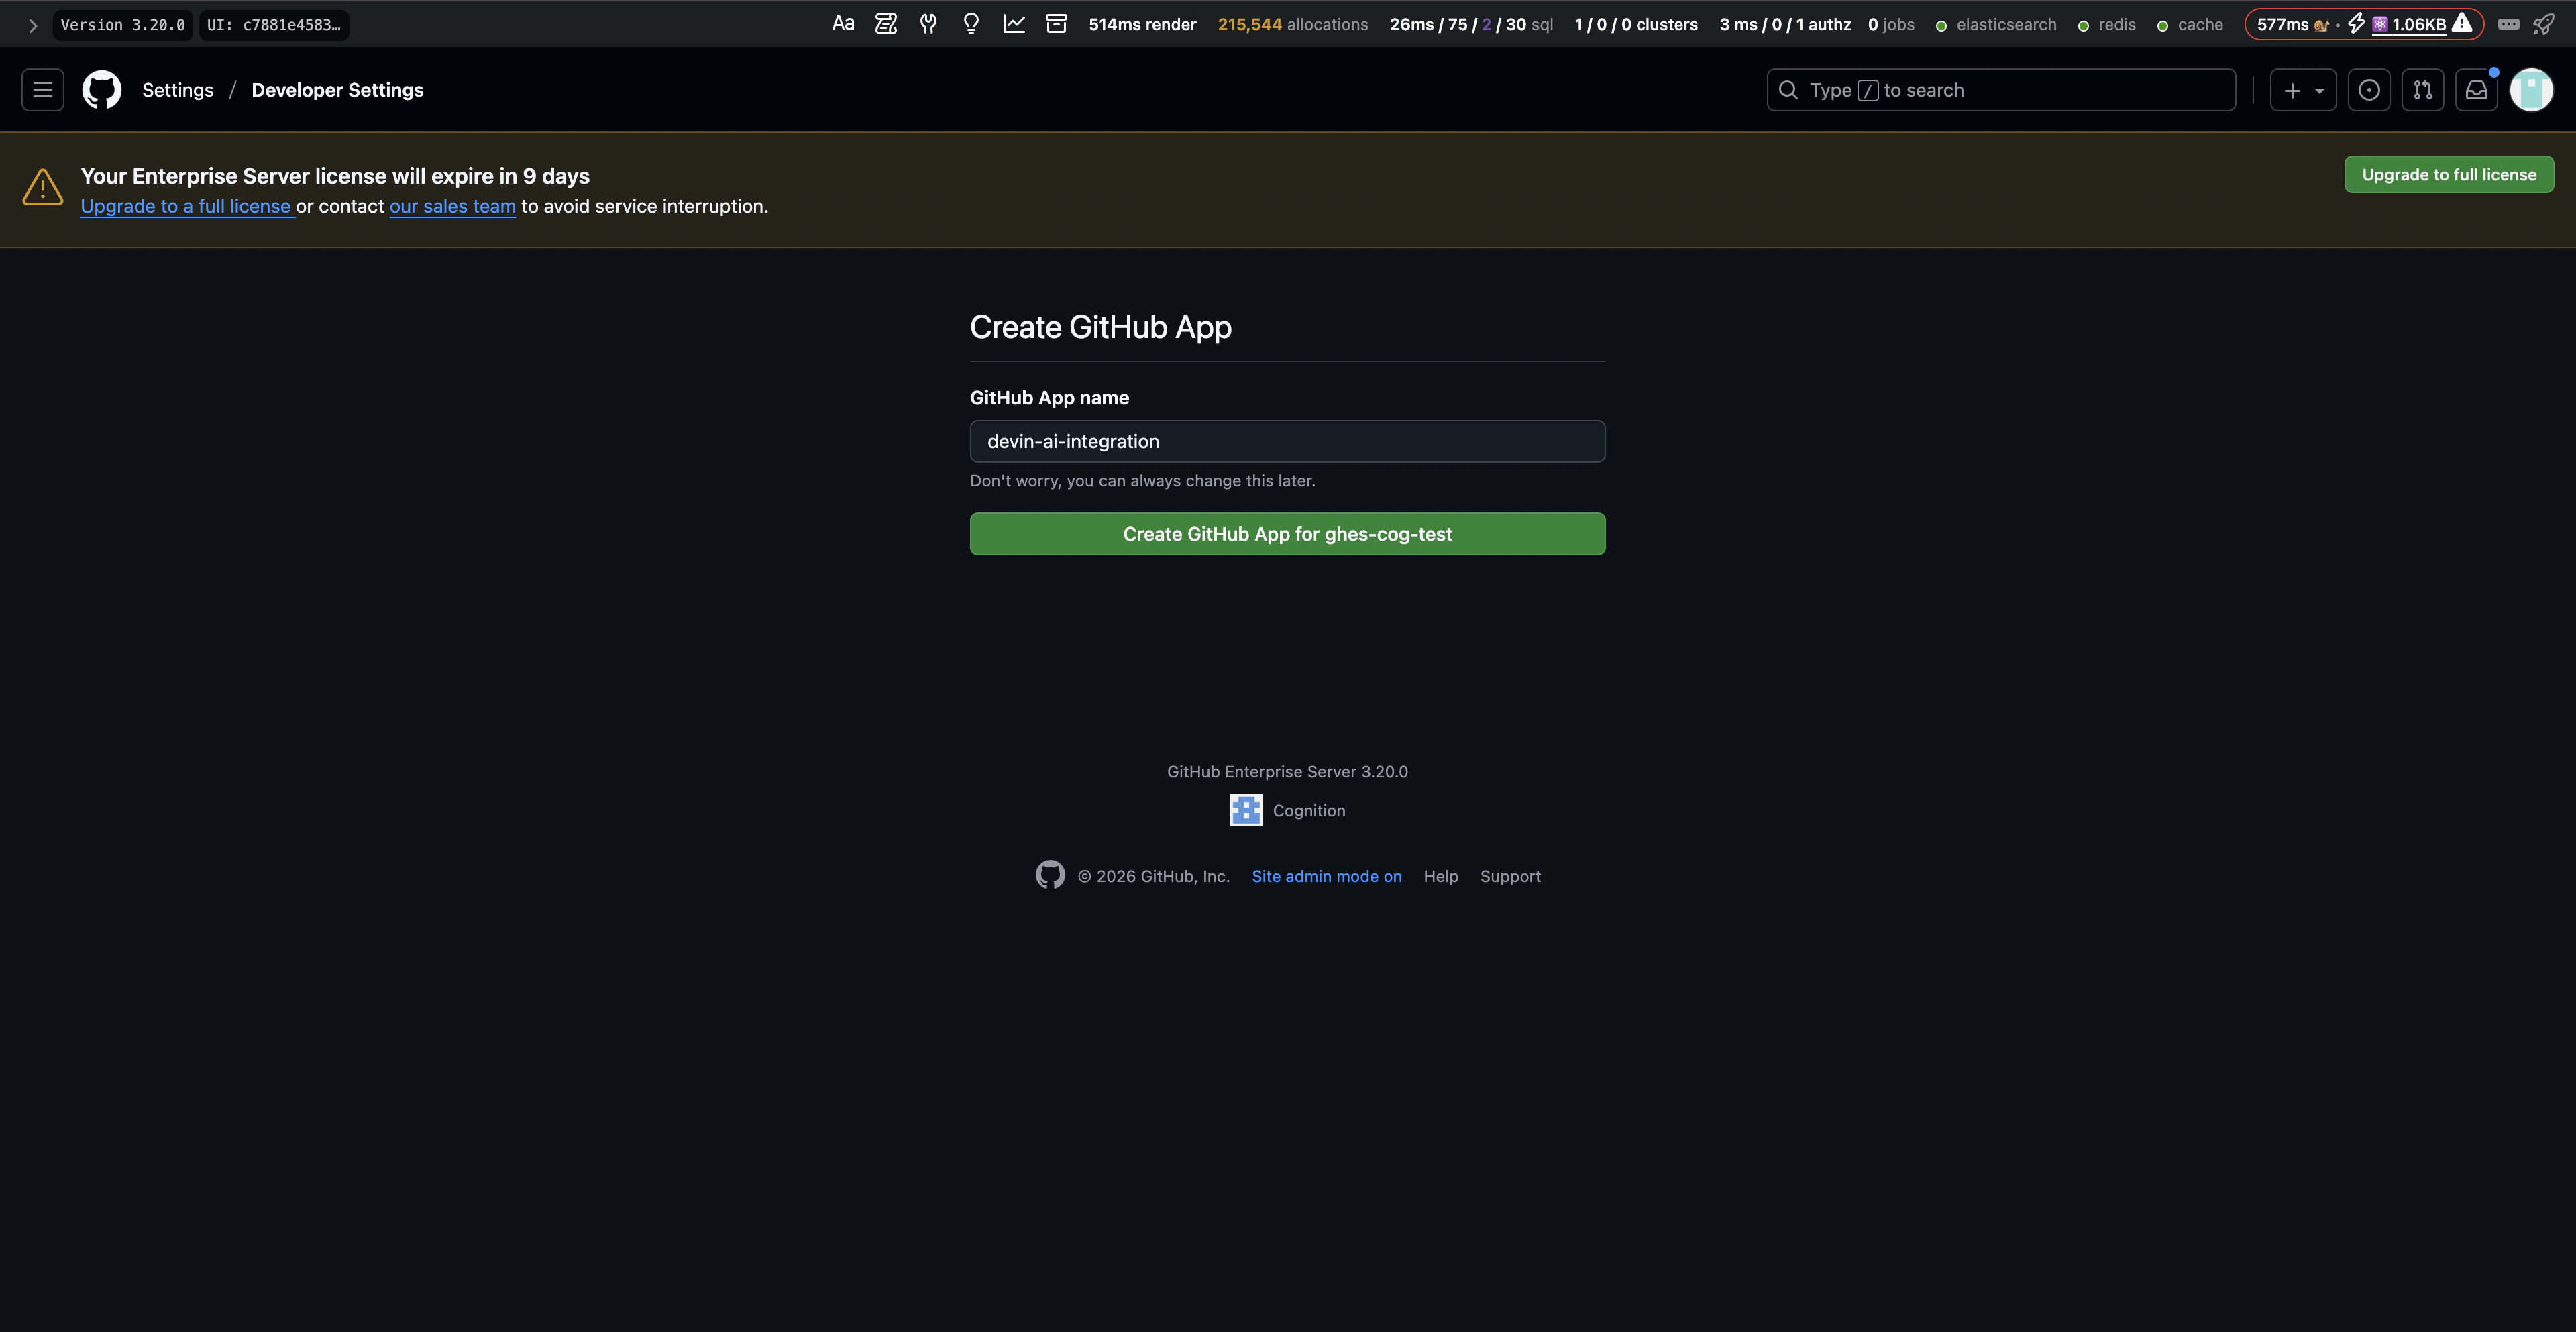Open the line graph stats icon
This screenshot has height=1332, width=2576.
click(1014, 24)
